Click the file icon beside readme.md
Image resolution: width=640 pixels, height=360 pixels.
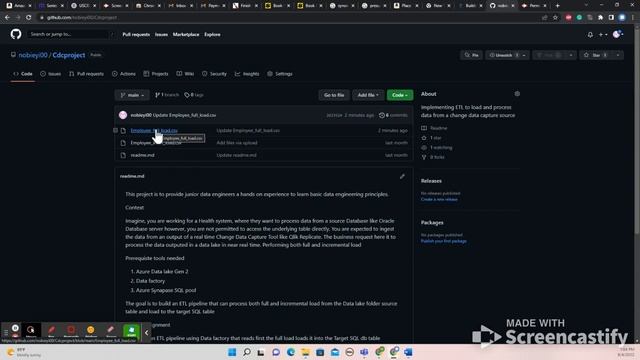coord(123,155)
